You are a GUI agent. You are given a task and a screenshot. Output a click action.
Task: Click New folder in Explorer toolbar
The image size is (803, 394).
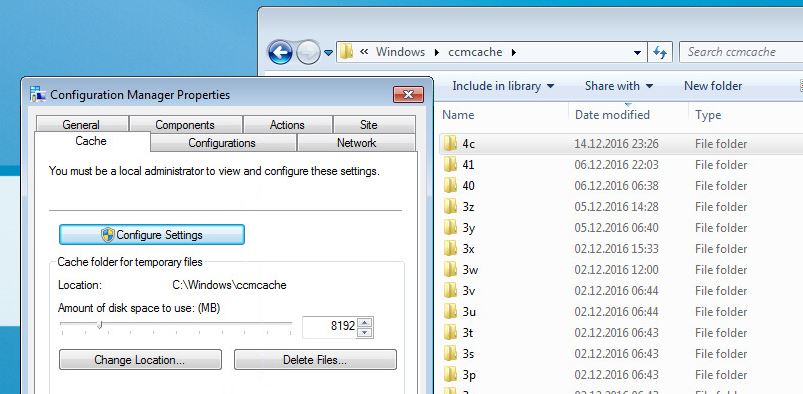click(713, 86)
